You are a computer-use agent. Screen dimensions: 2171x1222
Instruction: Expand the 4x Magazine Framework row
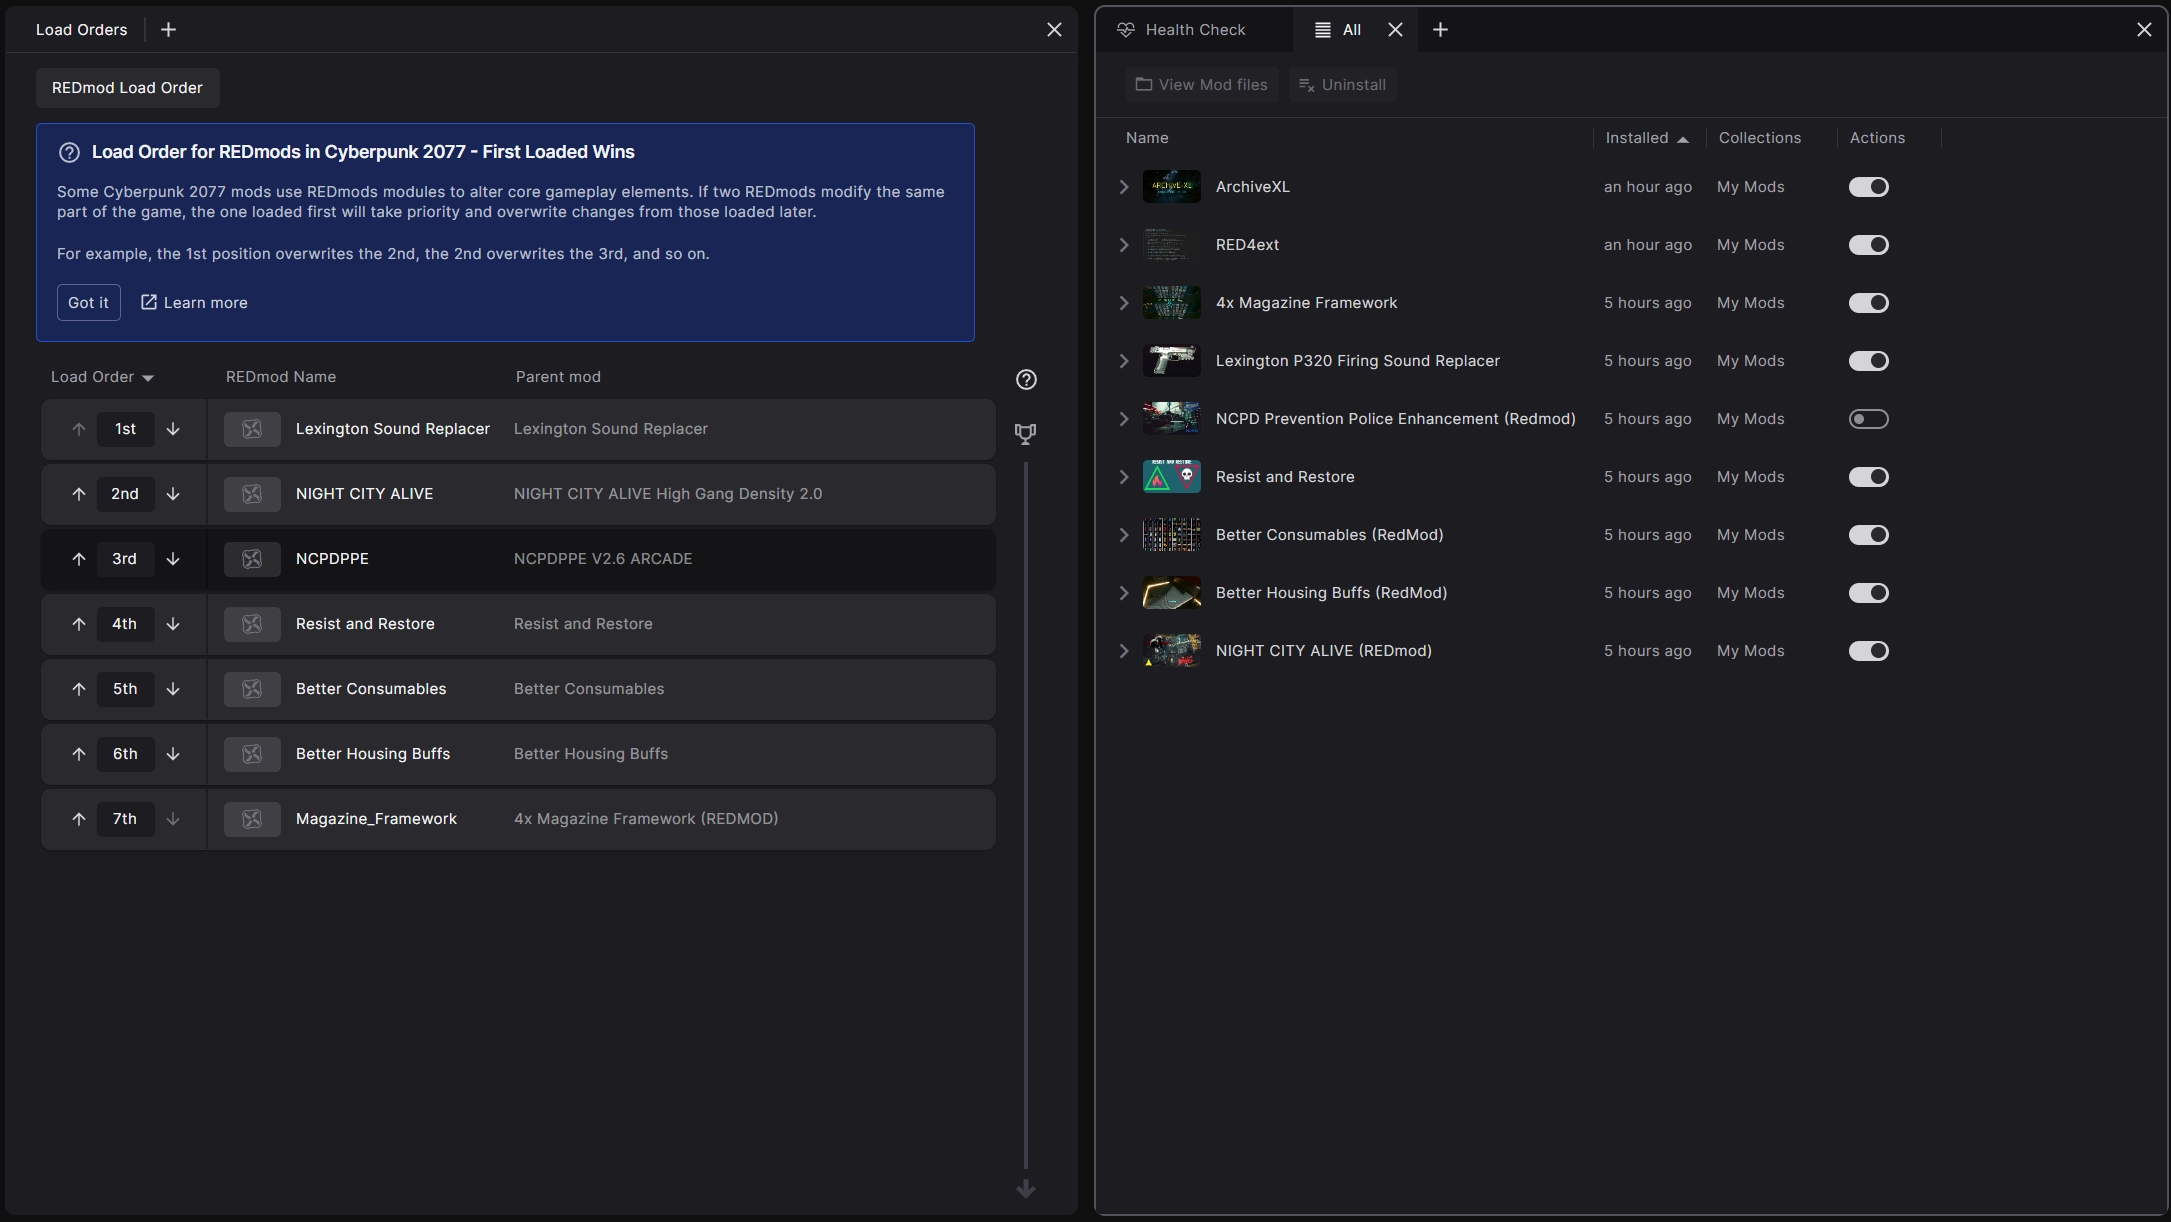1124,303
